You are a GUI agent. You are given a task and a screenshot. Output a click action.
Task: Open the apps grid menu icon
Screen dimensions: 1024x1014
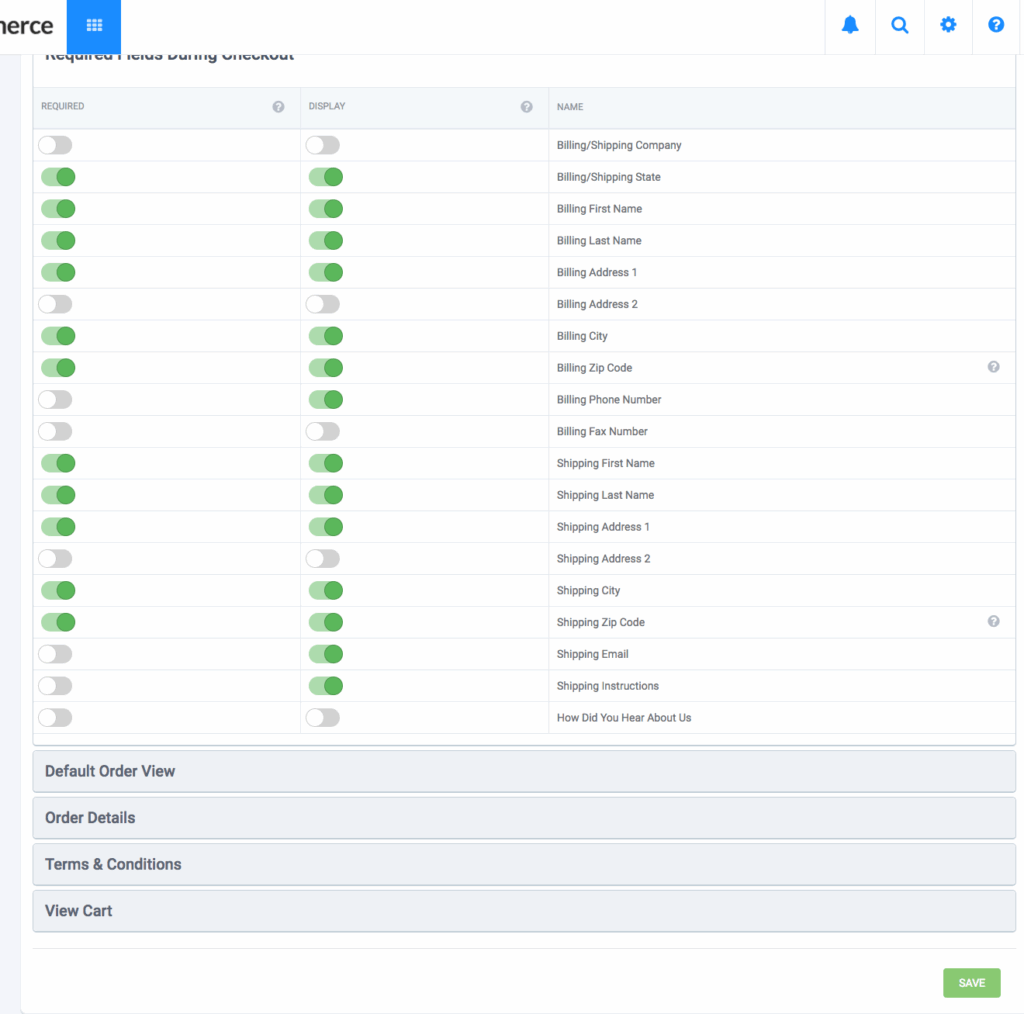tap(94, 26)
